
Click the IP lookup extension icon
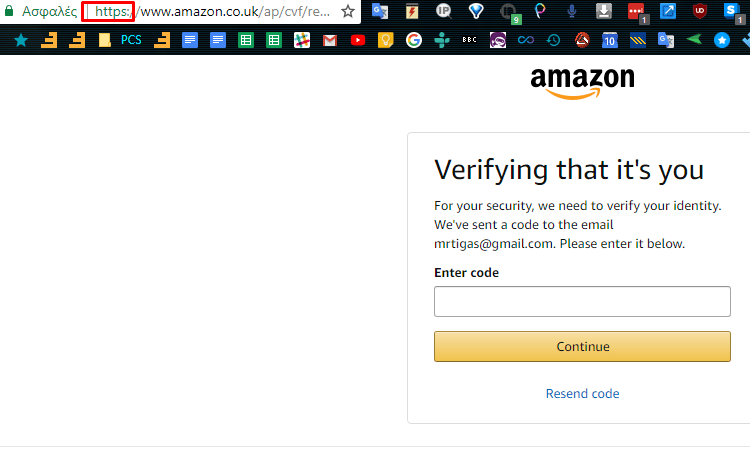pos(444,12)
